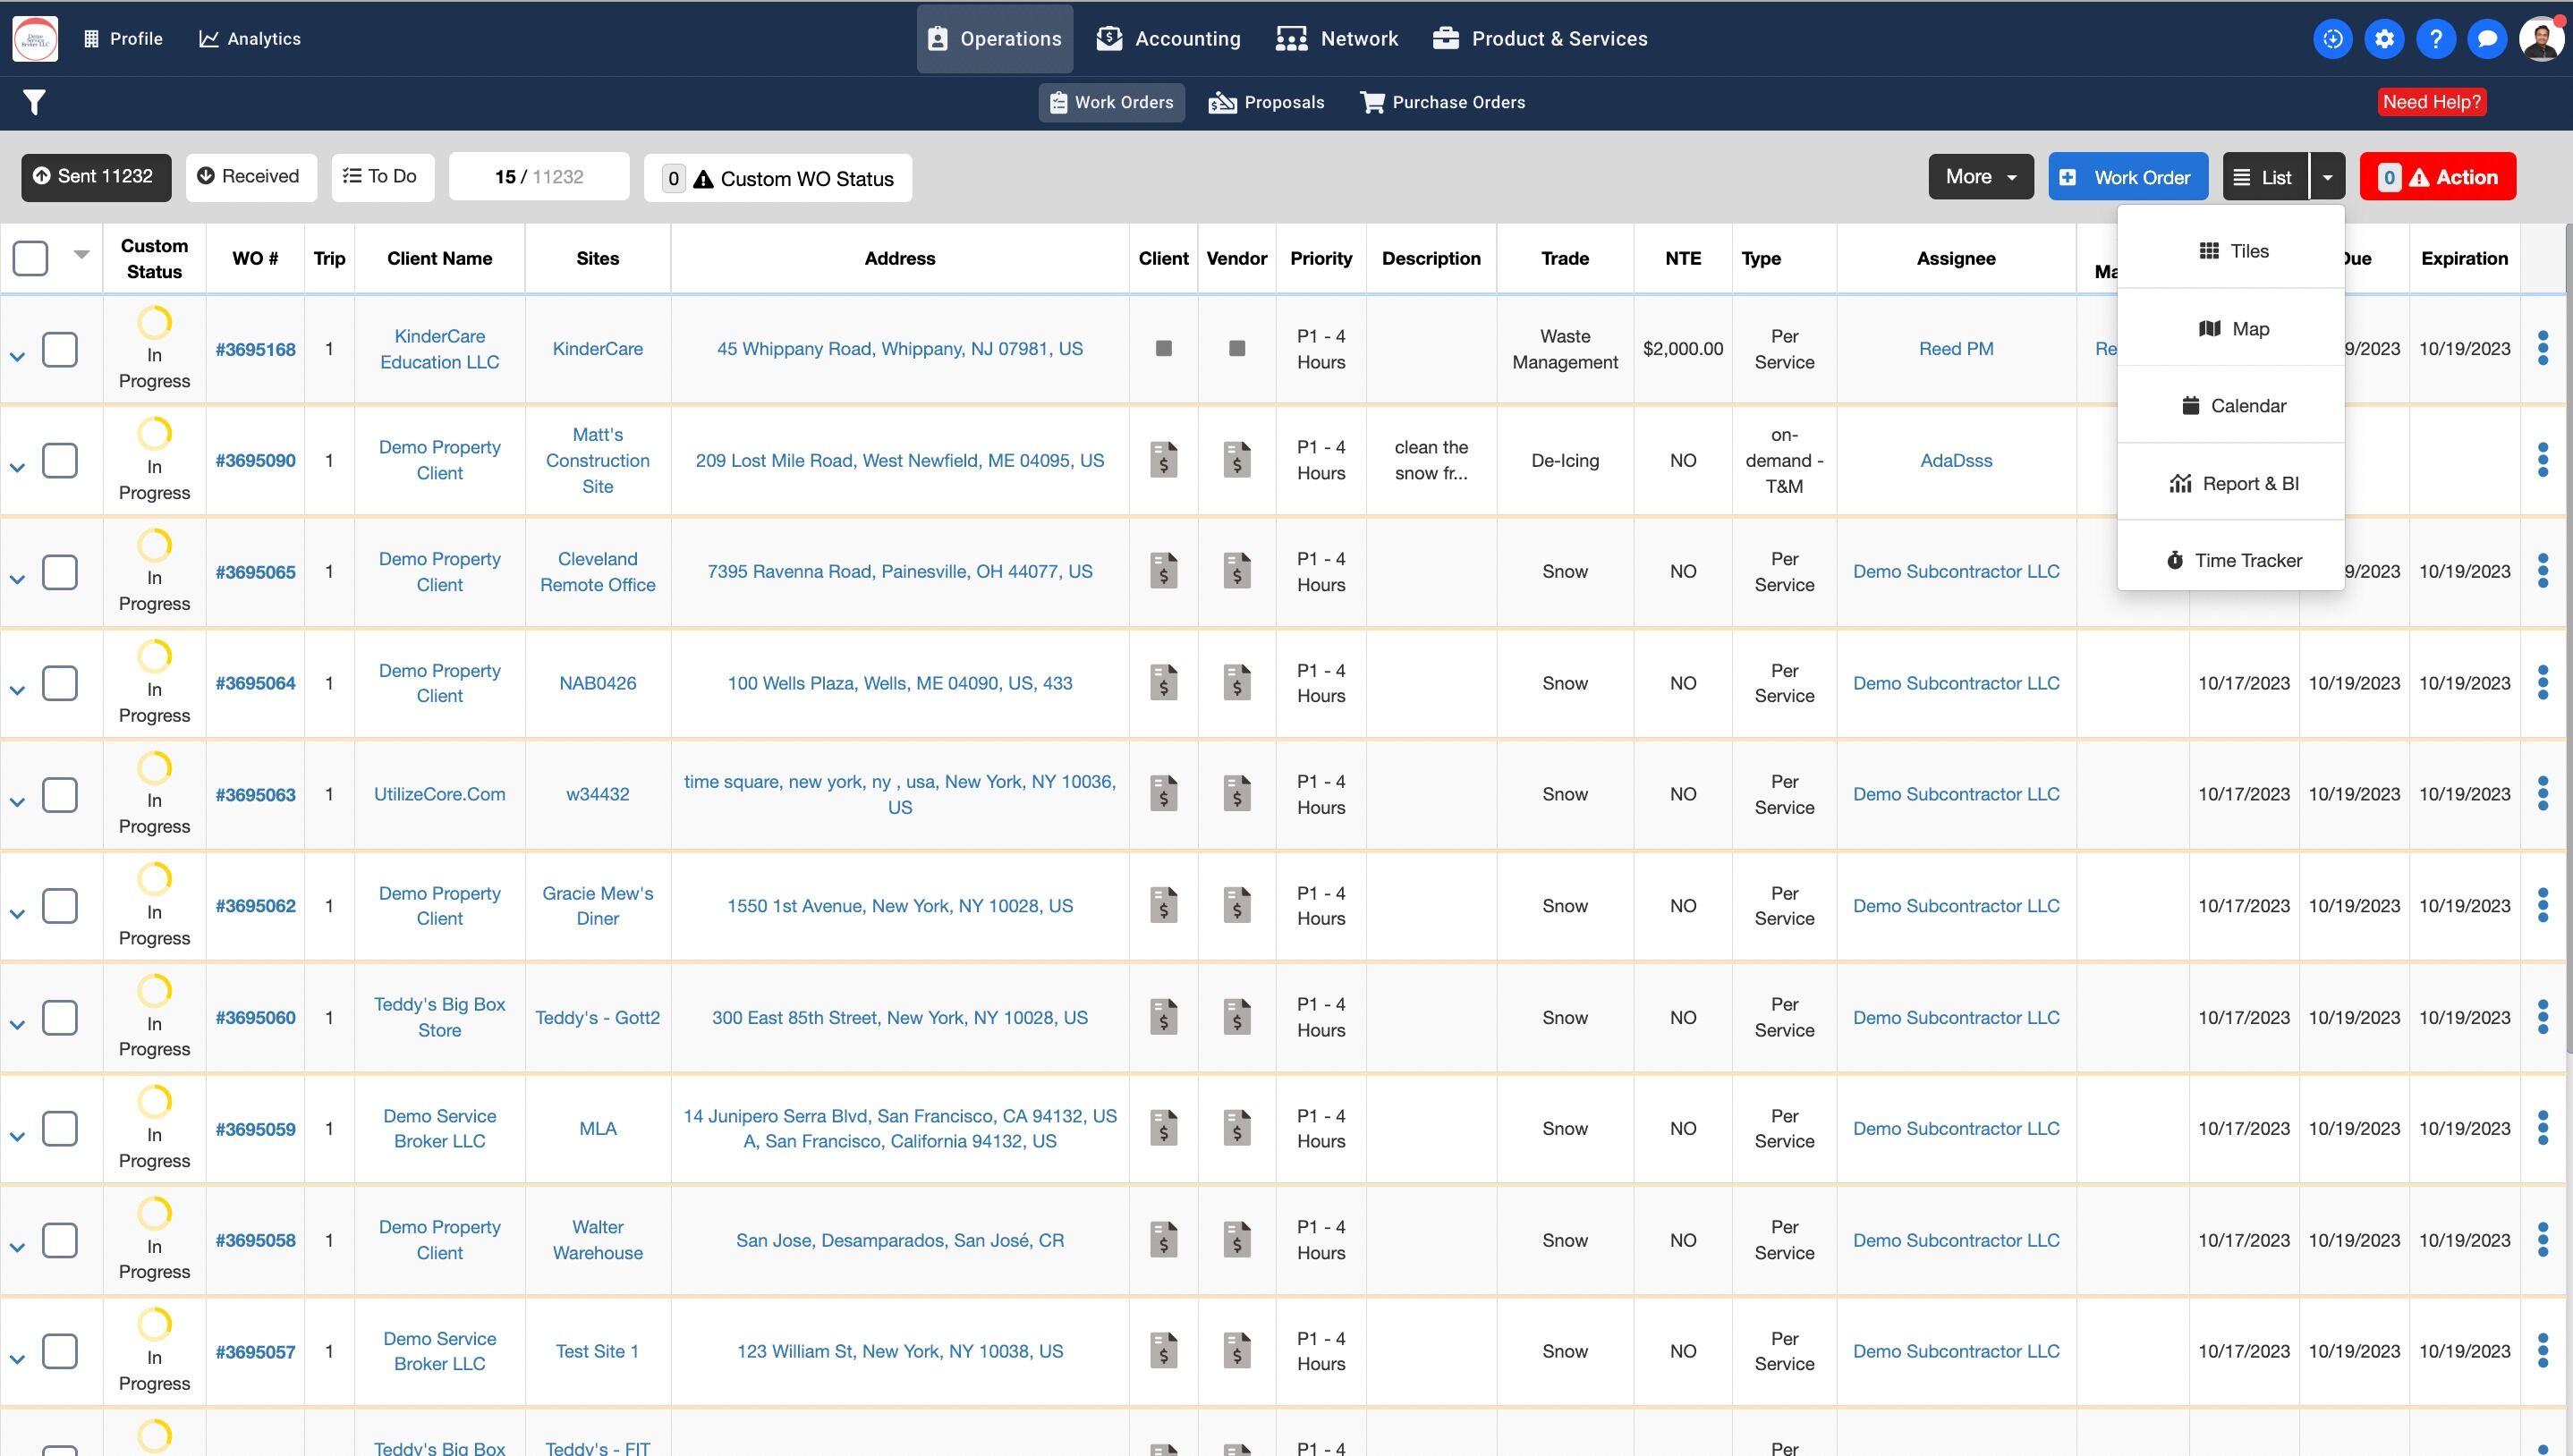Screen dimensions: 2573x1456
Task: Switch to the Purchase Orders tab
Action: coord(1442,102)
